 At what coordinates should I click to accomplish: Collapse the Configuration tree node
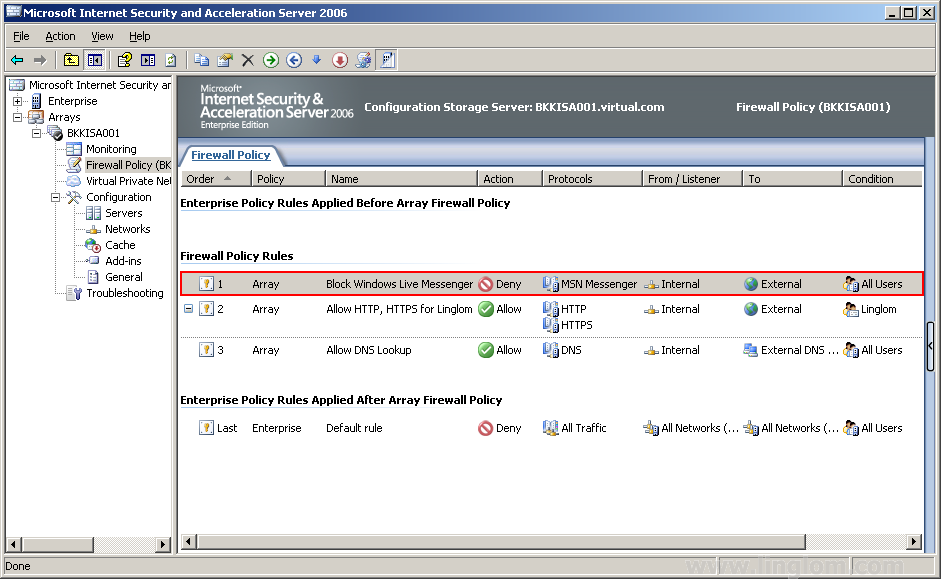pyautogui.click(x=56, y=197)
